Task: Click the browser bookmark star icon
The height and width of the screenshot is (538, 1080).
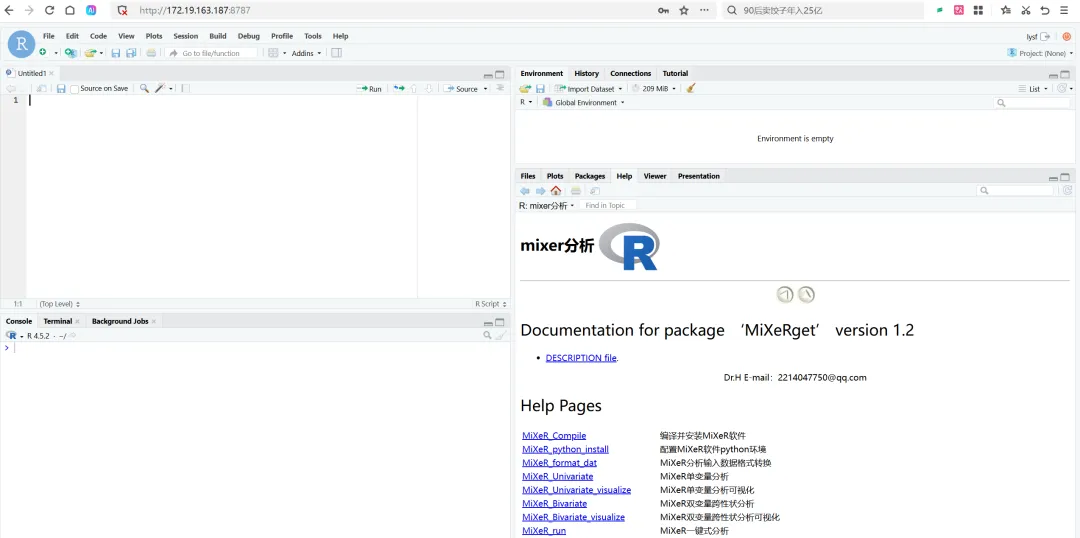Action: click(684, 10)
